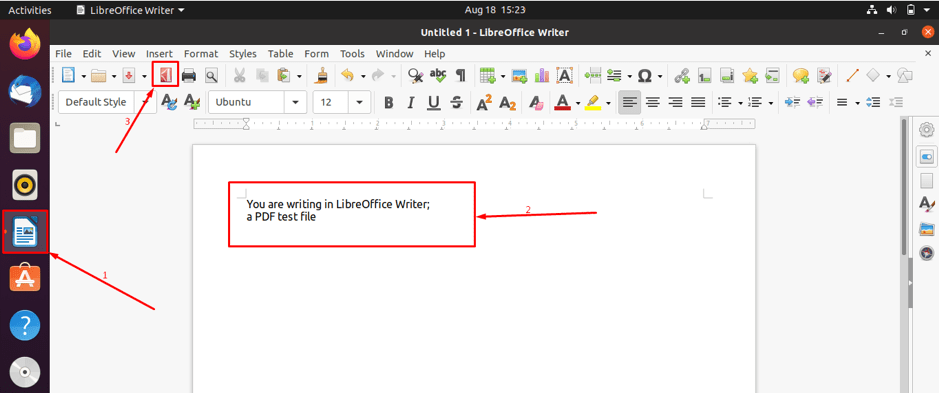The image size is (939, 393).
Task: Insert a page break
Action: [593, 75]
